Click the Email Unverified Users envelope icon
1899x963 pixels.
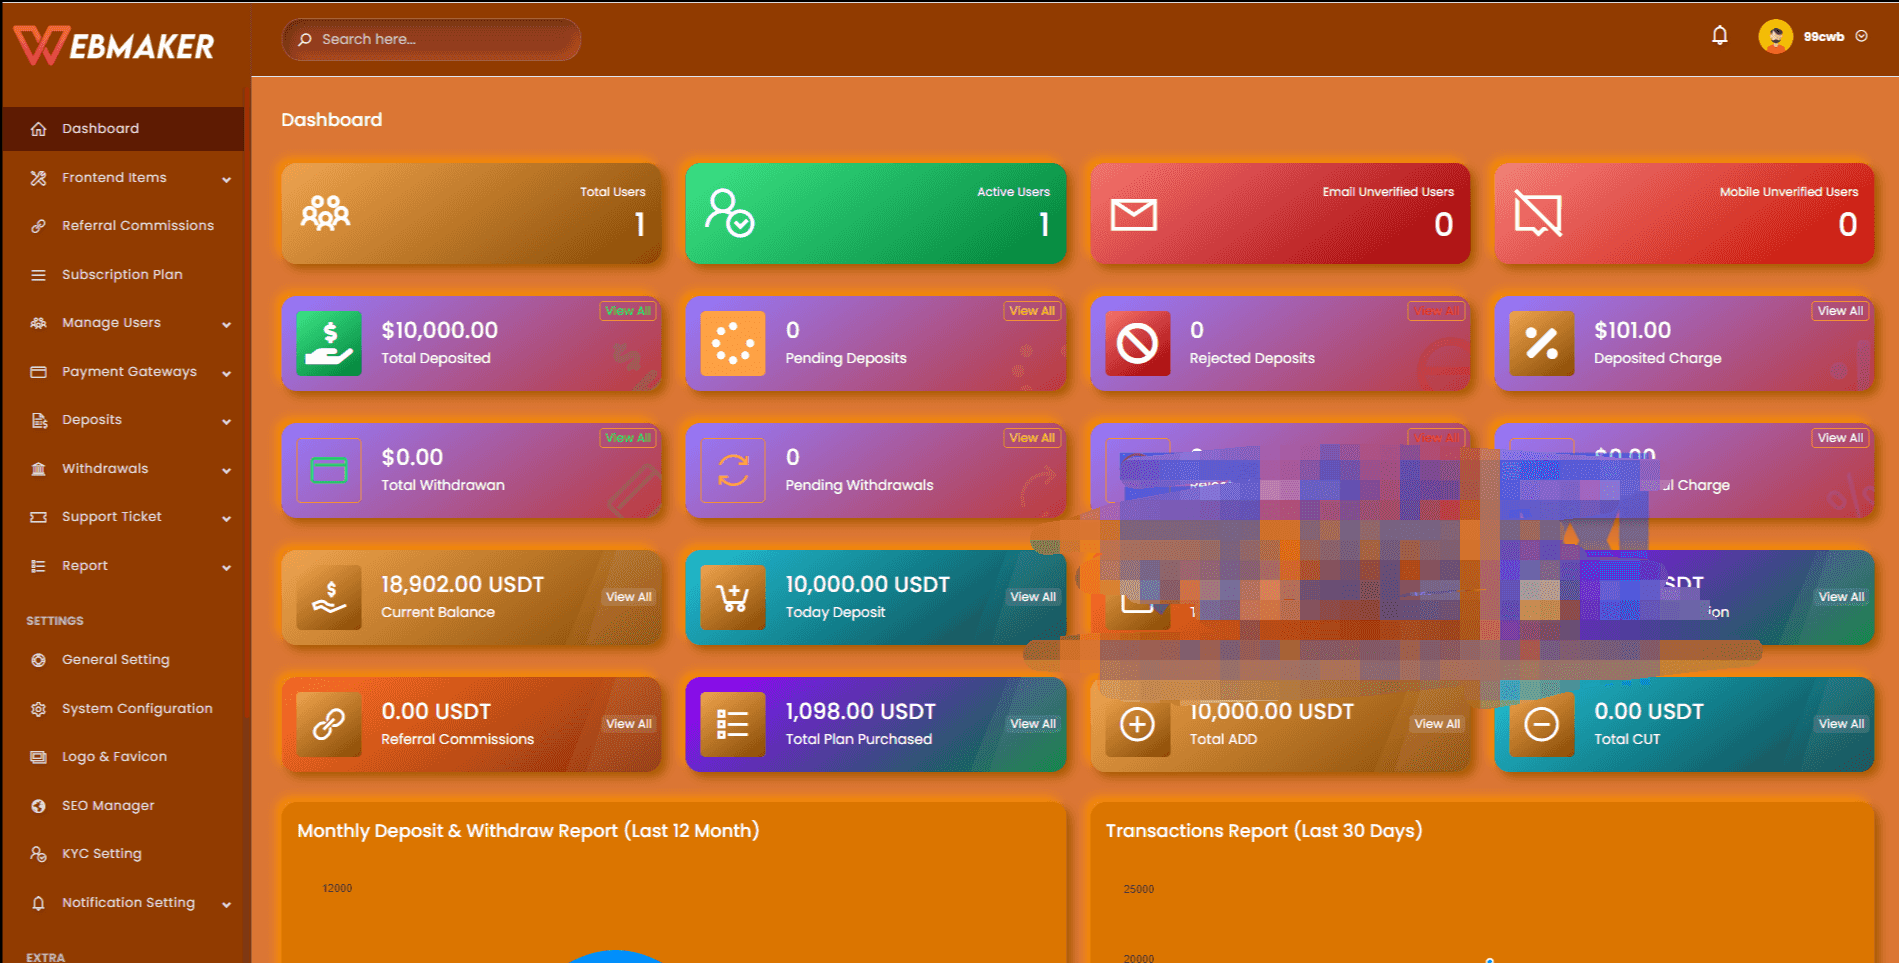[x=1134, y=214]
